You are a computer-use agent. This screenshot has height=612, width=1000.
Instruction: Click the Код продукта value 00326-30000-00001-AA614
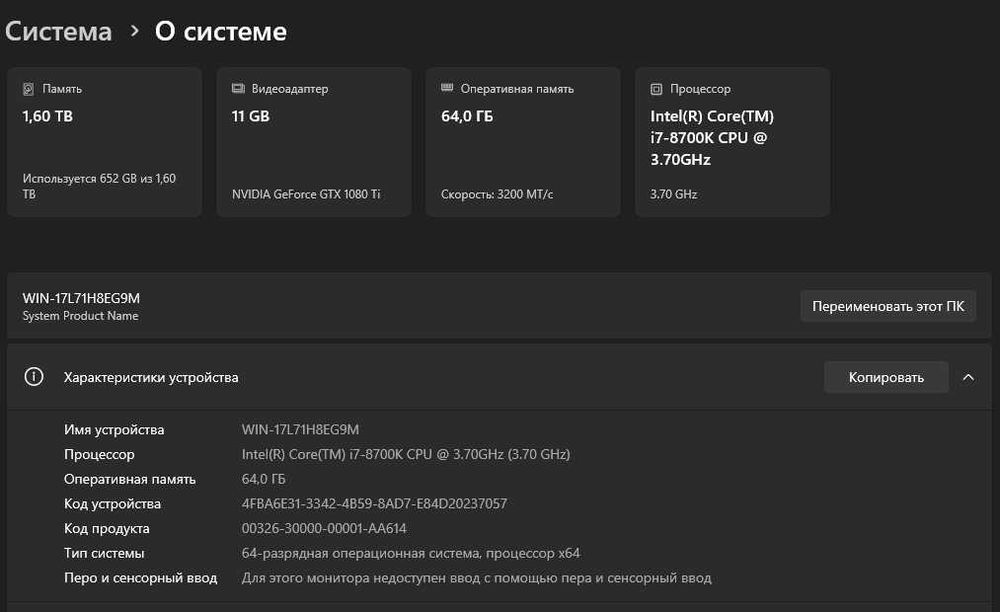pos(324,528)
